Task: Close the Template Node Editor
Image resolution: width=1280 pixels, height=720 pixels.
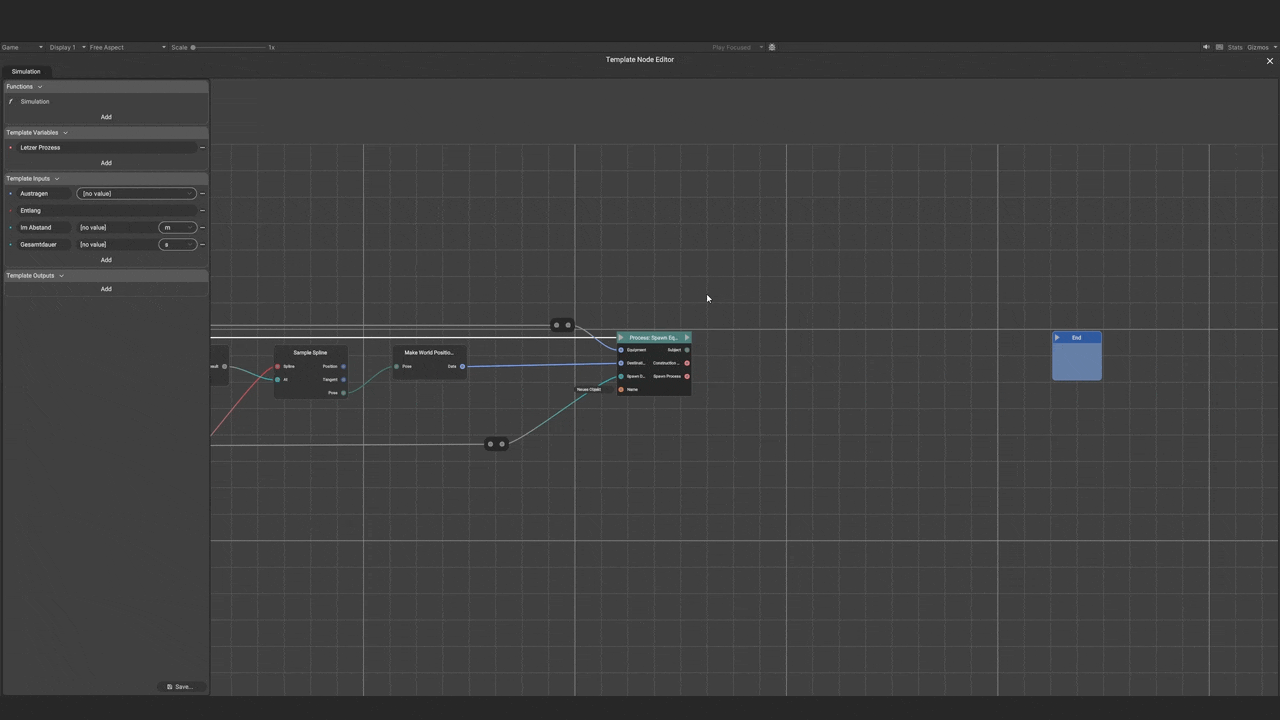Action: [1270, 61]
